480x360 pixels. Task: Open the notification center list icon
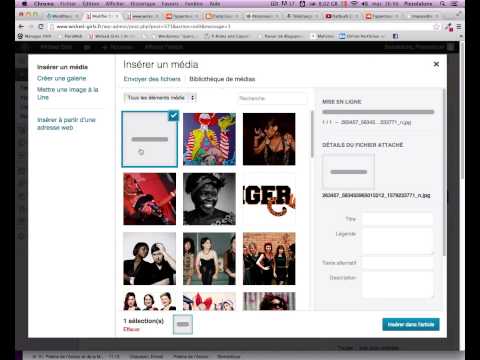click(454, 4)
